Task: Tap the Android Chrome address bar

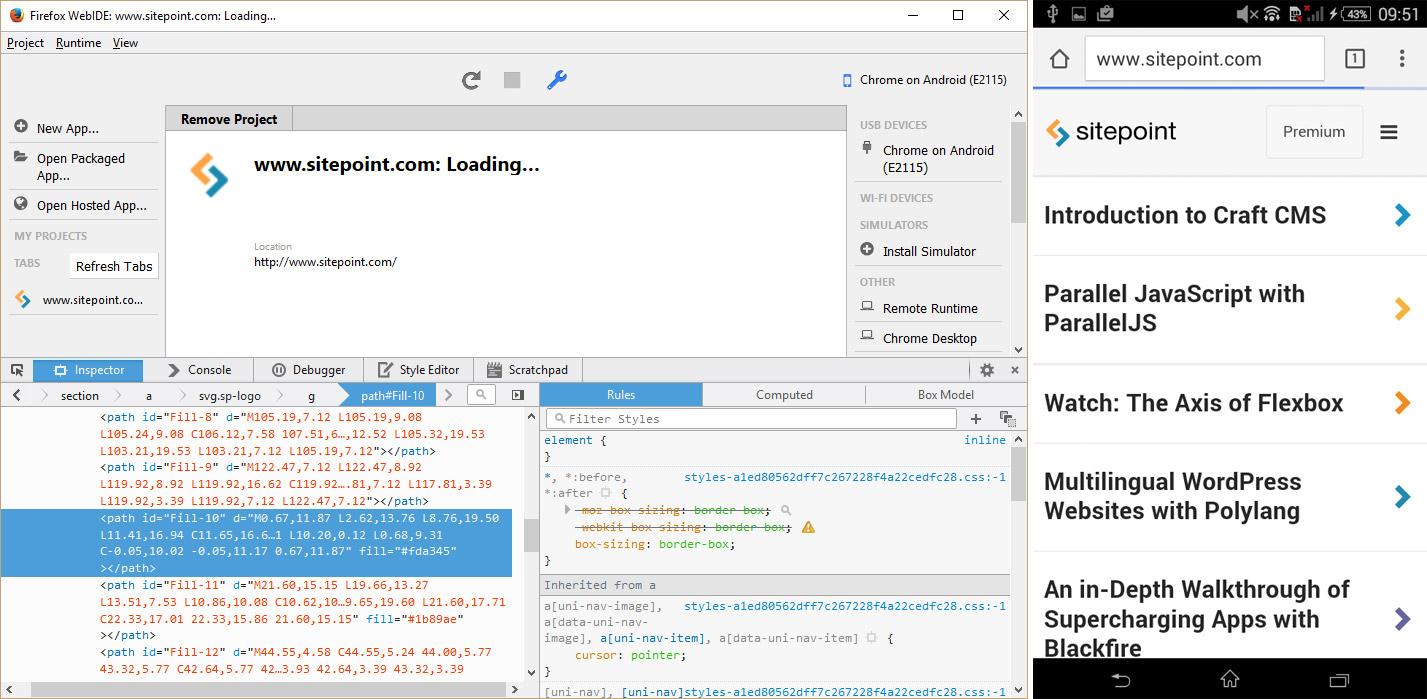Action: 1204,59
